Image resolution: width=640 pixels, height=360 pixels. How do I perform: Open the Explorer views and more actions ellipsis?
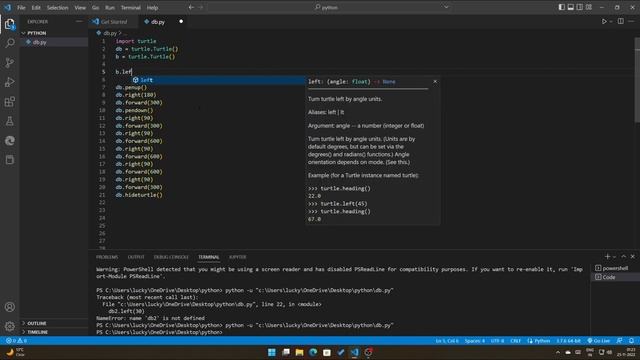(79, 22)
